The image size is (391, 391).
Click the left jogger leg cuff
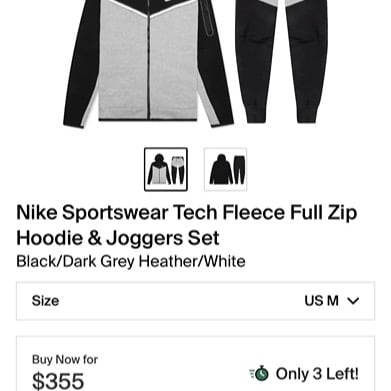[256, 114]
